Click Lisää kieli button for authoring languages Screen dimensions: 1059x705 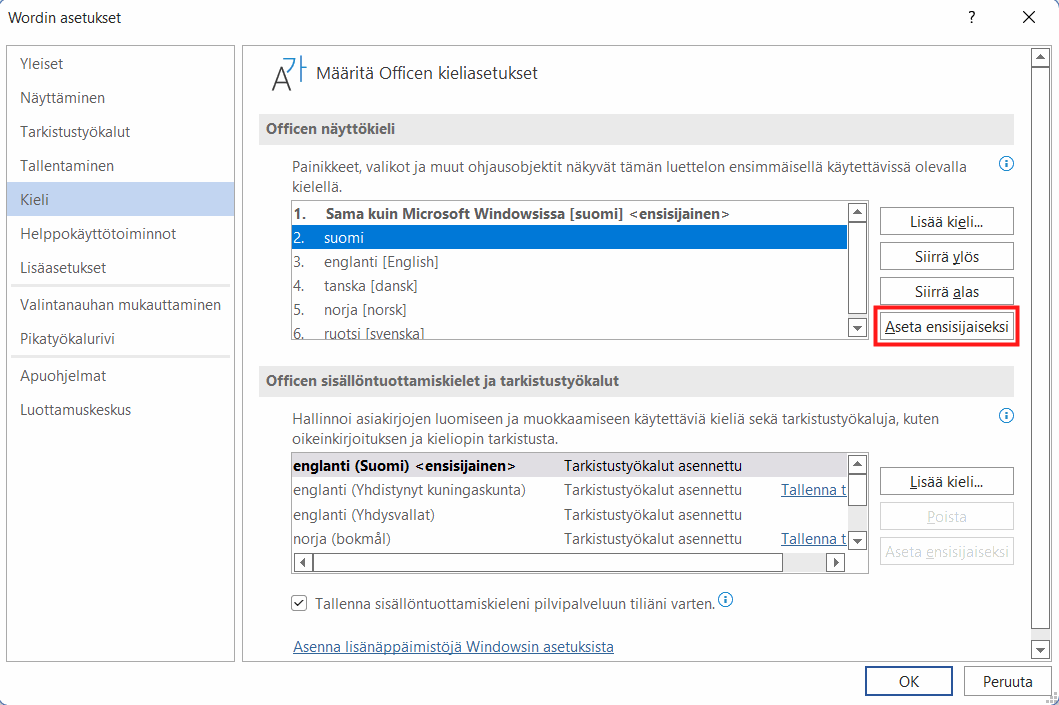point(946,481)
